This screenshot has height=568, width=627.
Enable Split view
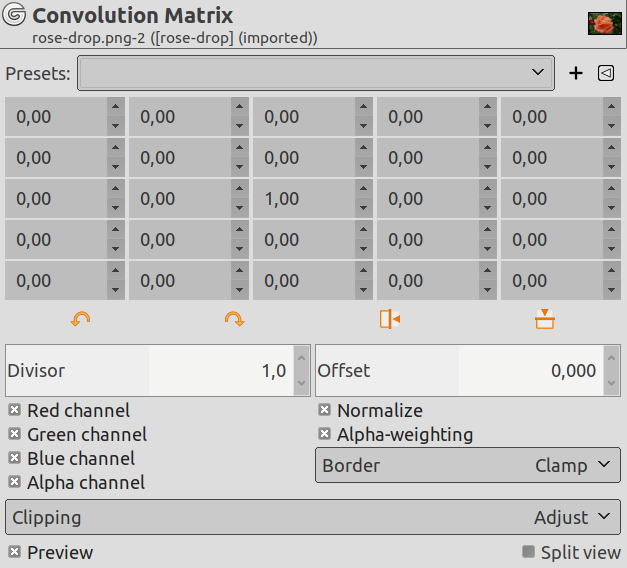pos(528,552)
